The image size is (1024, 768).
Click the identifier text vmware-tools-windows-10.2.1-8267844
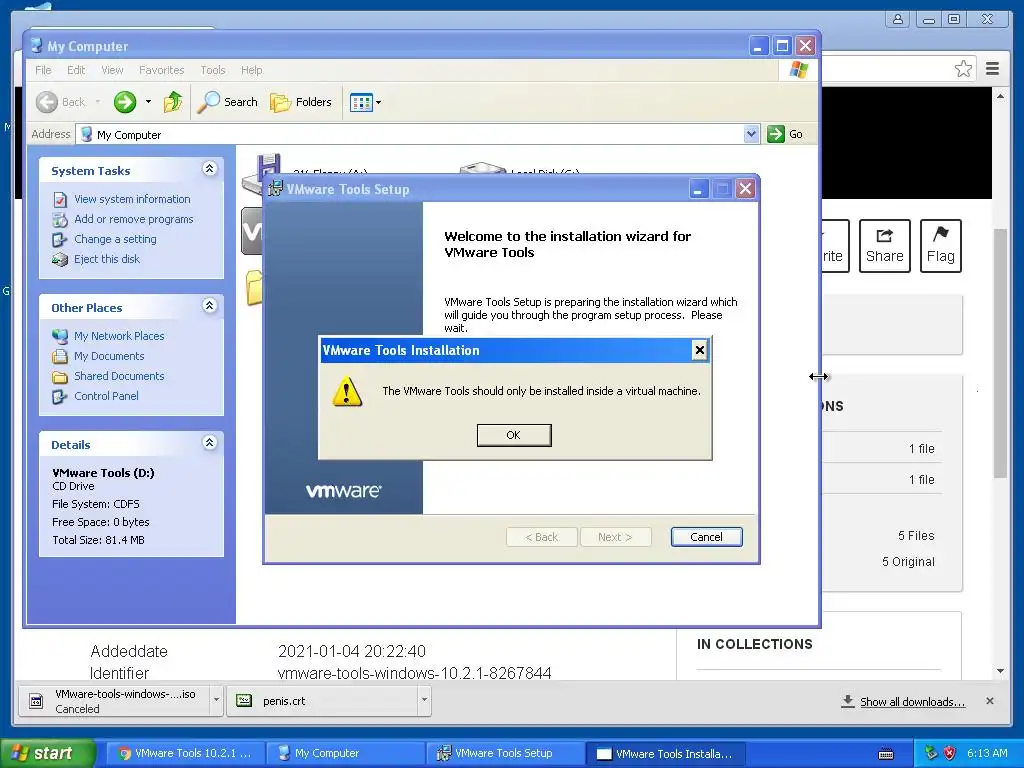(414, 673)
